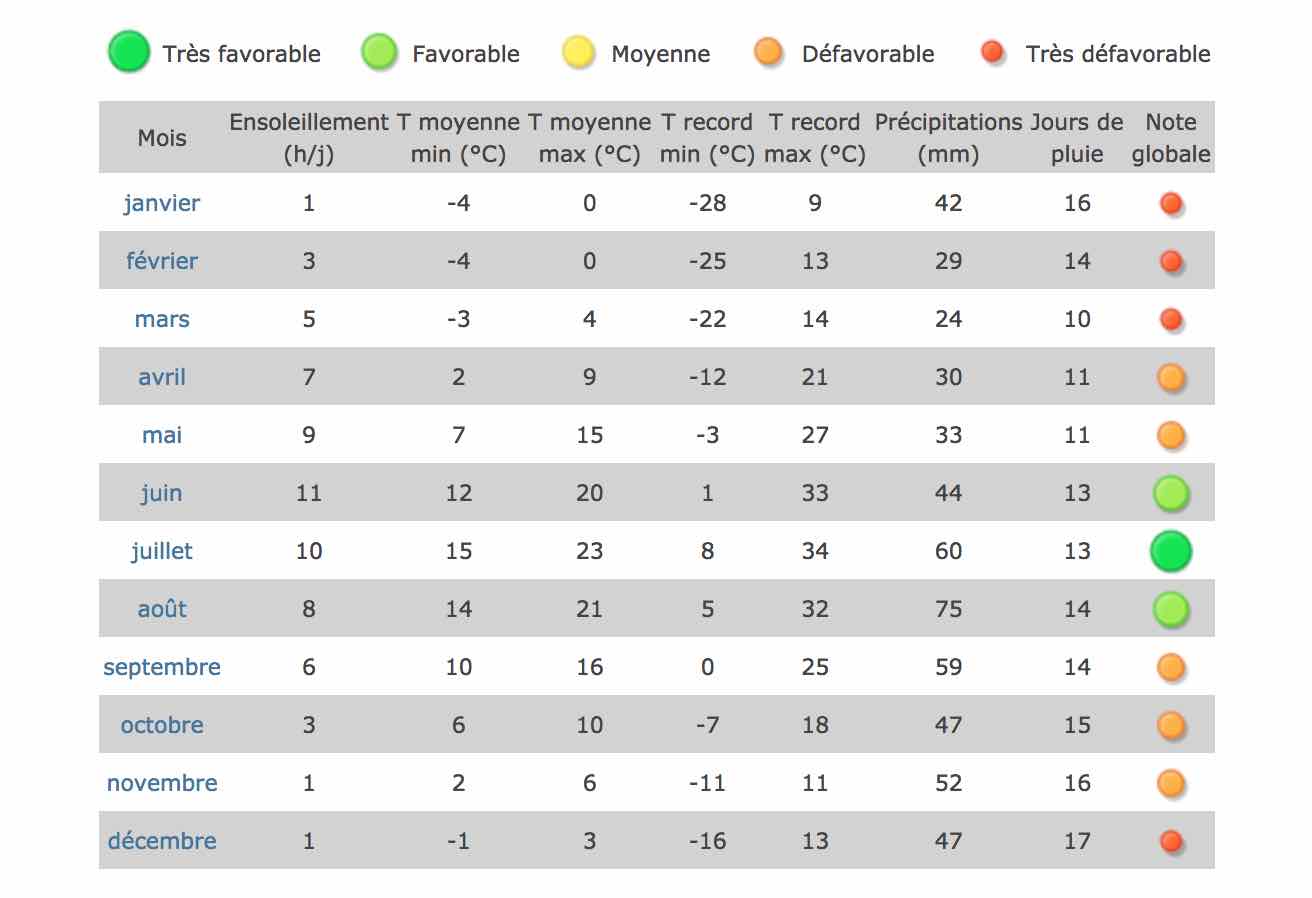1312x898 pixels.
Task: Click the Très favorable green legend icon
Action: (x=129, y=52)
